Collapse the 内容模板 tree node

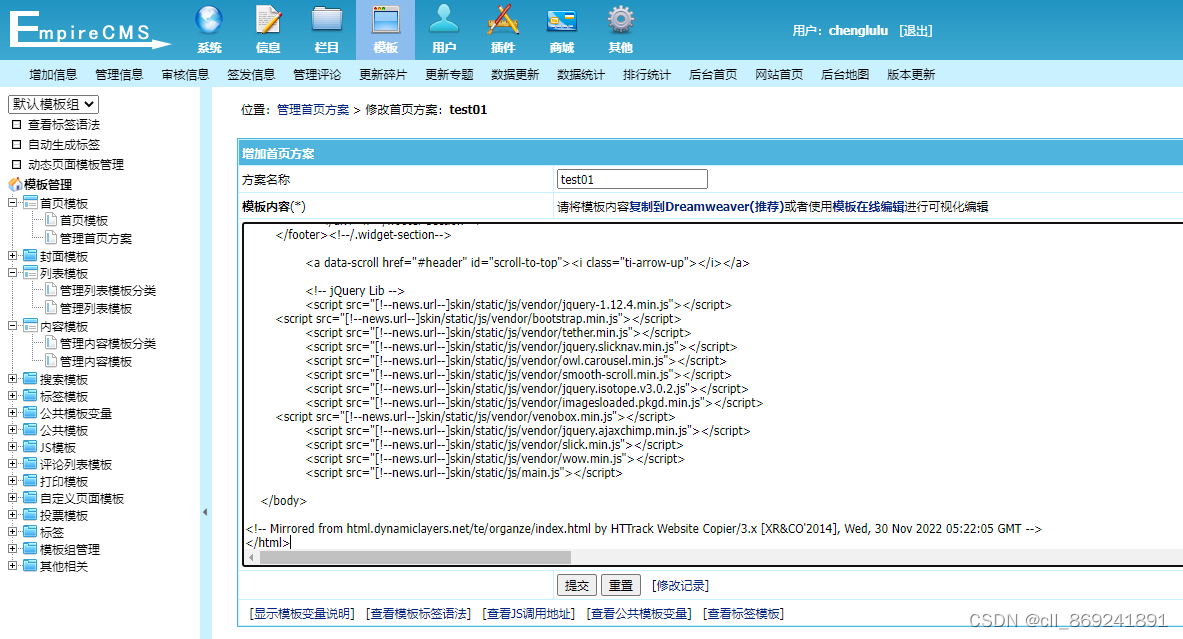tap(13, 326)
